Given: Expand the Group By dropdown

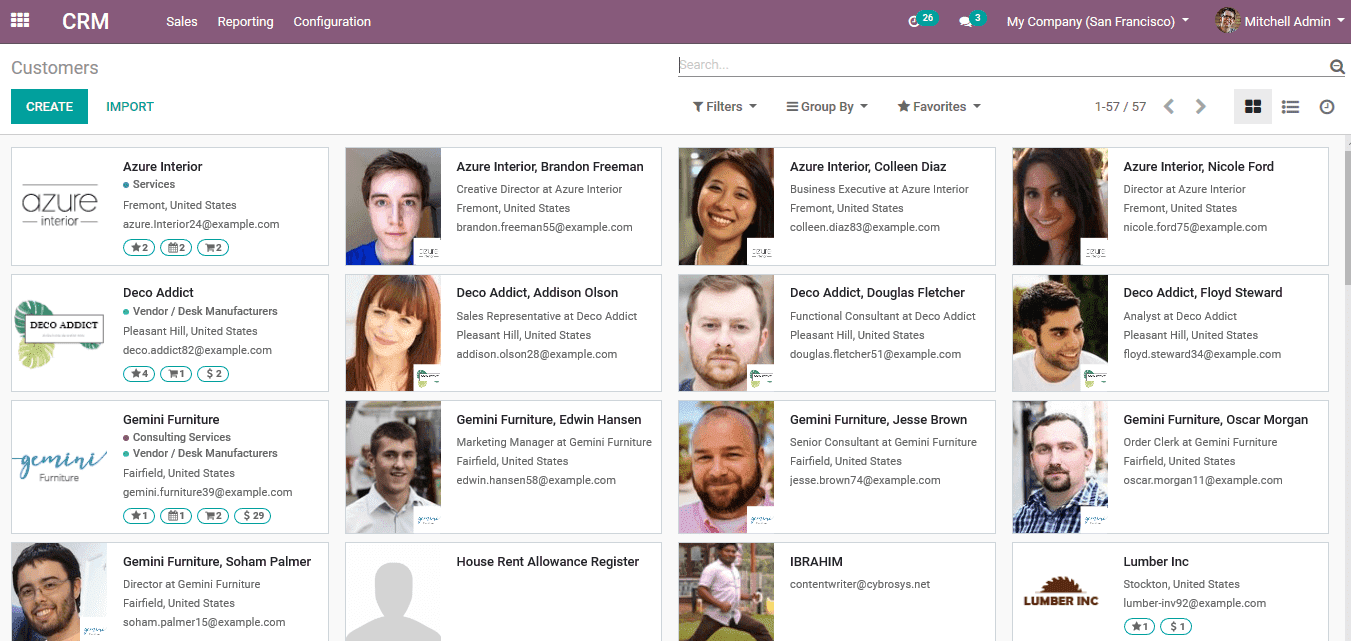Looking at the screenshot, I should pos(827,107).
